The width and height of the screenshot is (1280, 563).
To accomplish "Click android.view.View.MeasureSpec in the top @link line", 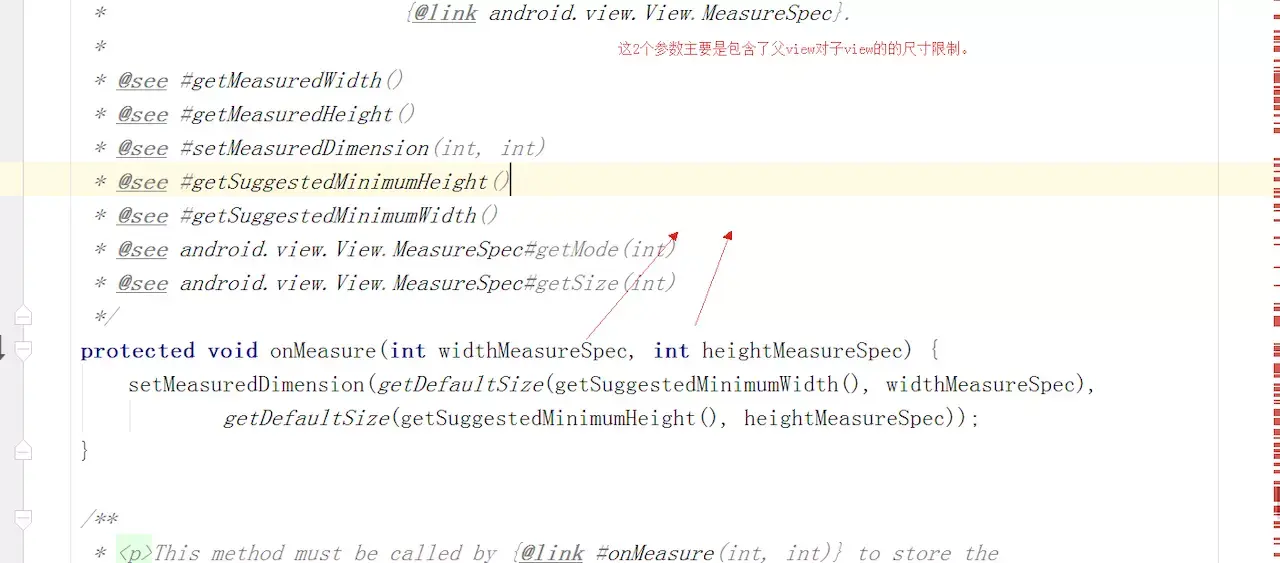I will 661,14.
